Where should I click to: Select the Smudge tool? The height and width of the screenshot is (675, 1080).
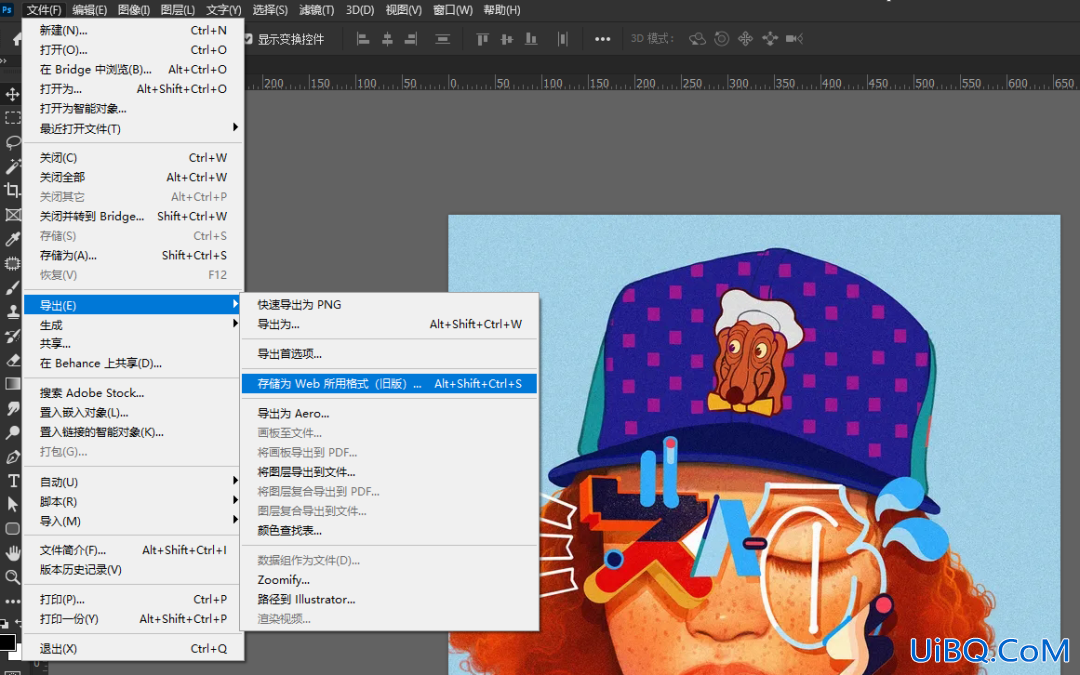click(x=12, y=408)
